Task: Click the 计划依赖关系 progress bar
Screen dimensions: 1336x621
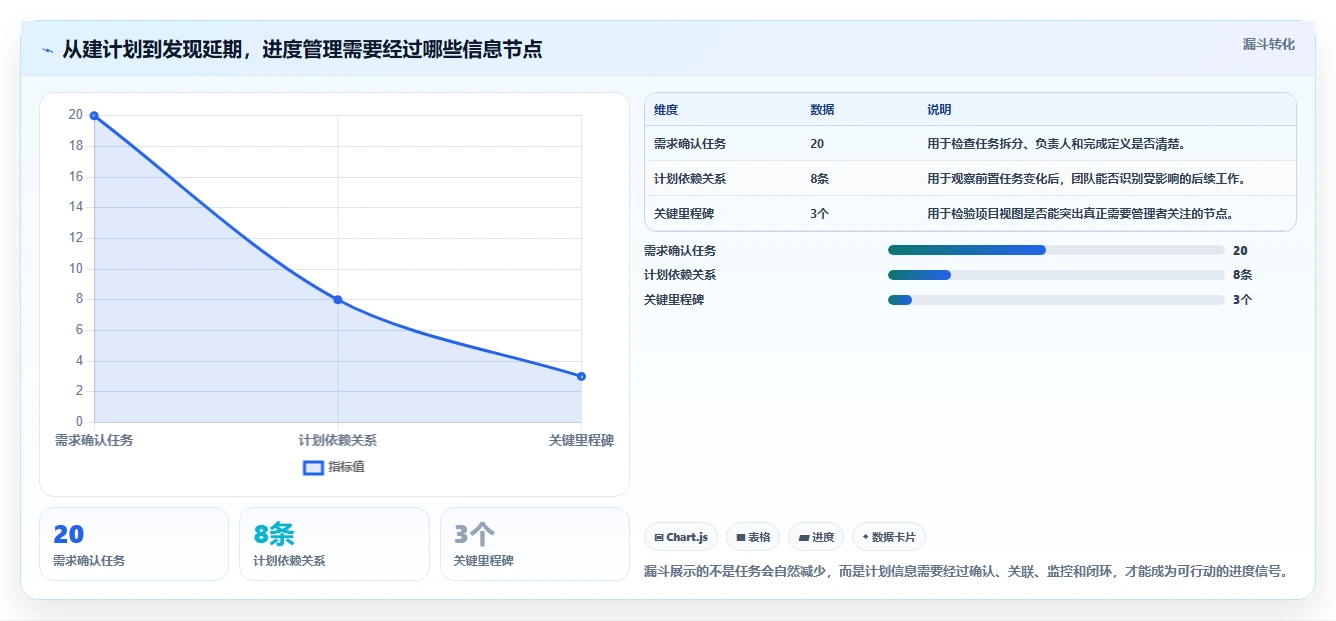Action: click(1056, 275)
